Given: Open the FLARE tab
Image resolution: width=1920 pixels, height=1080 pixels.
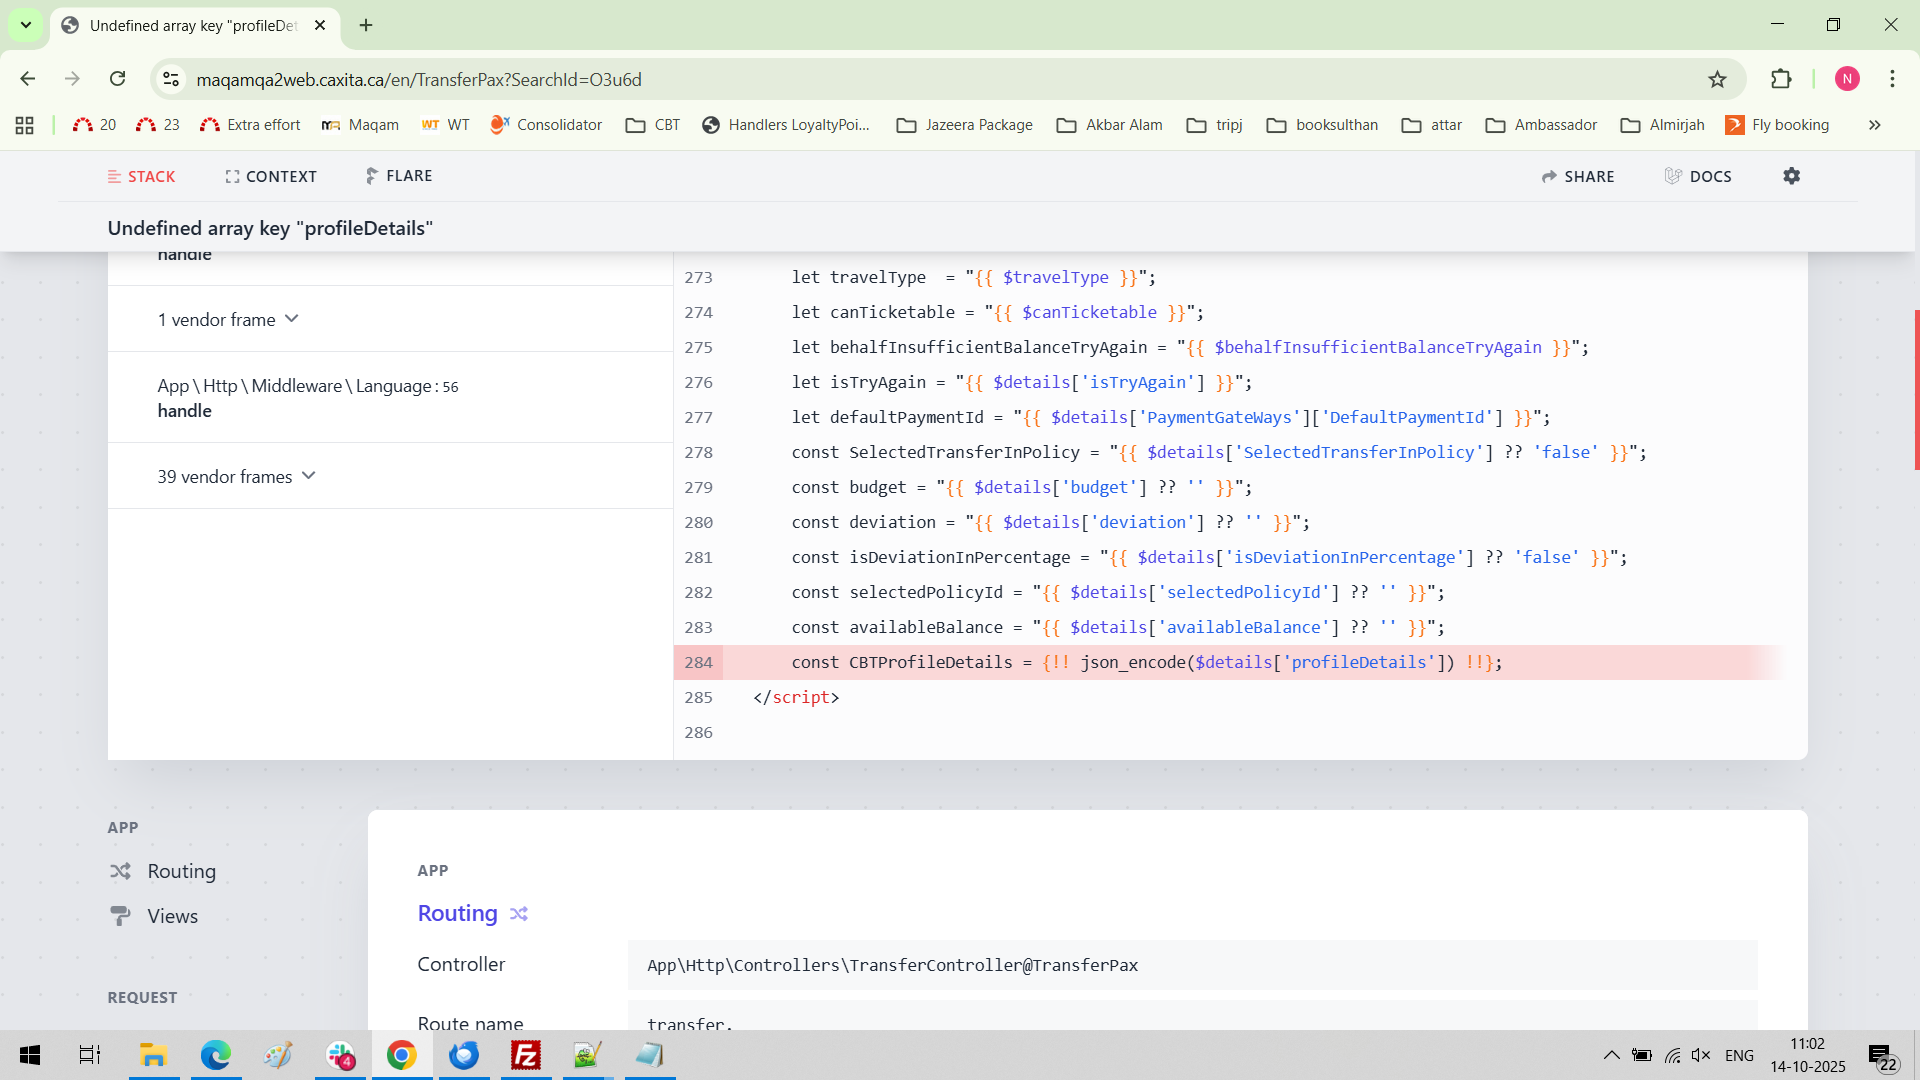Looking at the screenshot, I should pos(398,176).
